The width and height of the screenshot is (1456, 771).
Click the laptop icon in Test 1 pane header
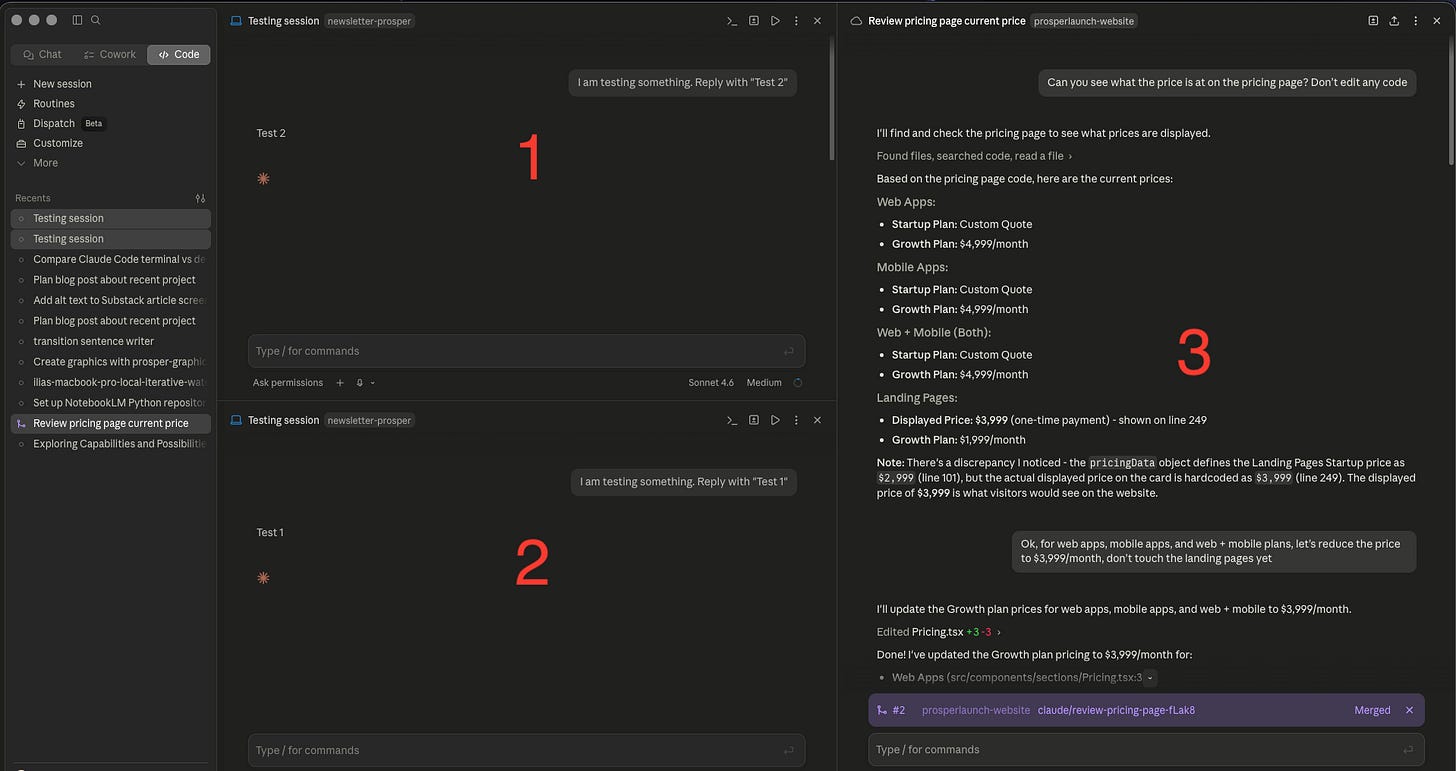(236, 420)
